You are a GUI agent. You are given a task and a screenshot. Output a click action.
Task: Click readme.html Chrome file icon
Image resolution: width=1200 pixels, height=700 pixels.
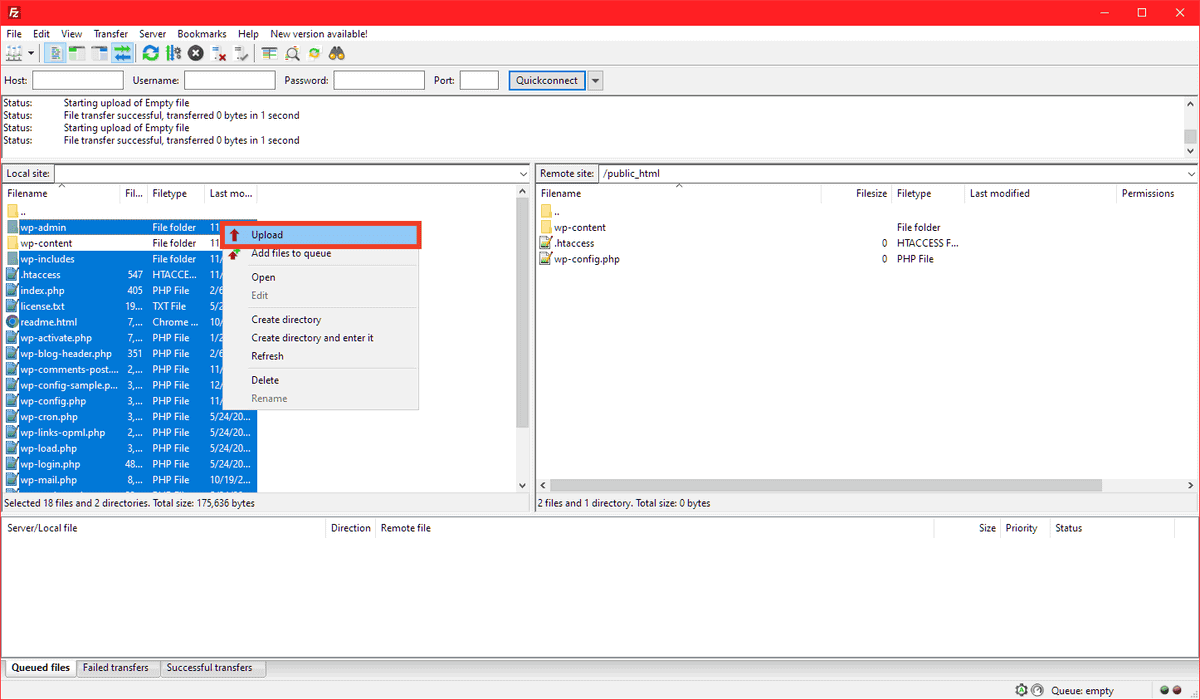[12, 322]
